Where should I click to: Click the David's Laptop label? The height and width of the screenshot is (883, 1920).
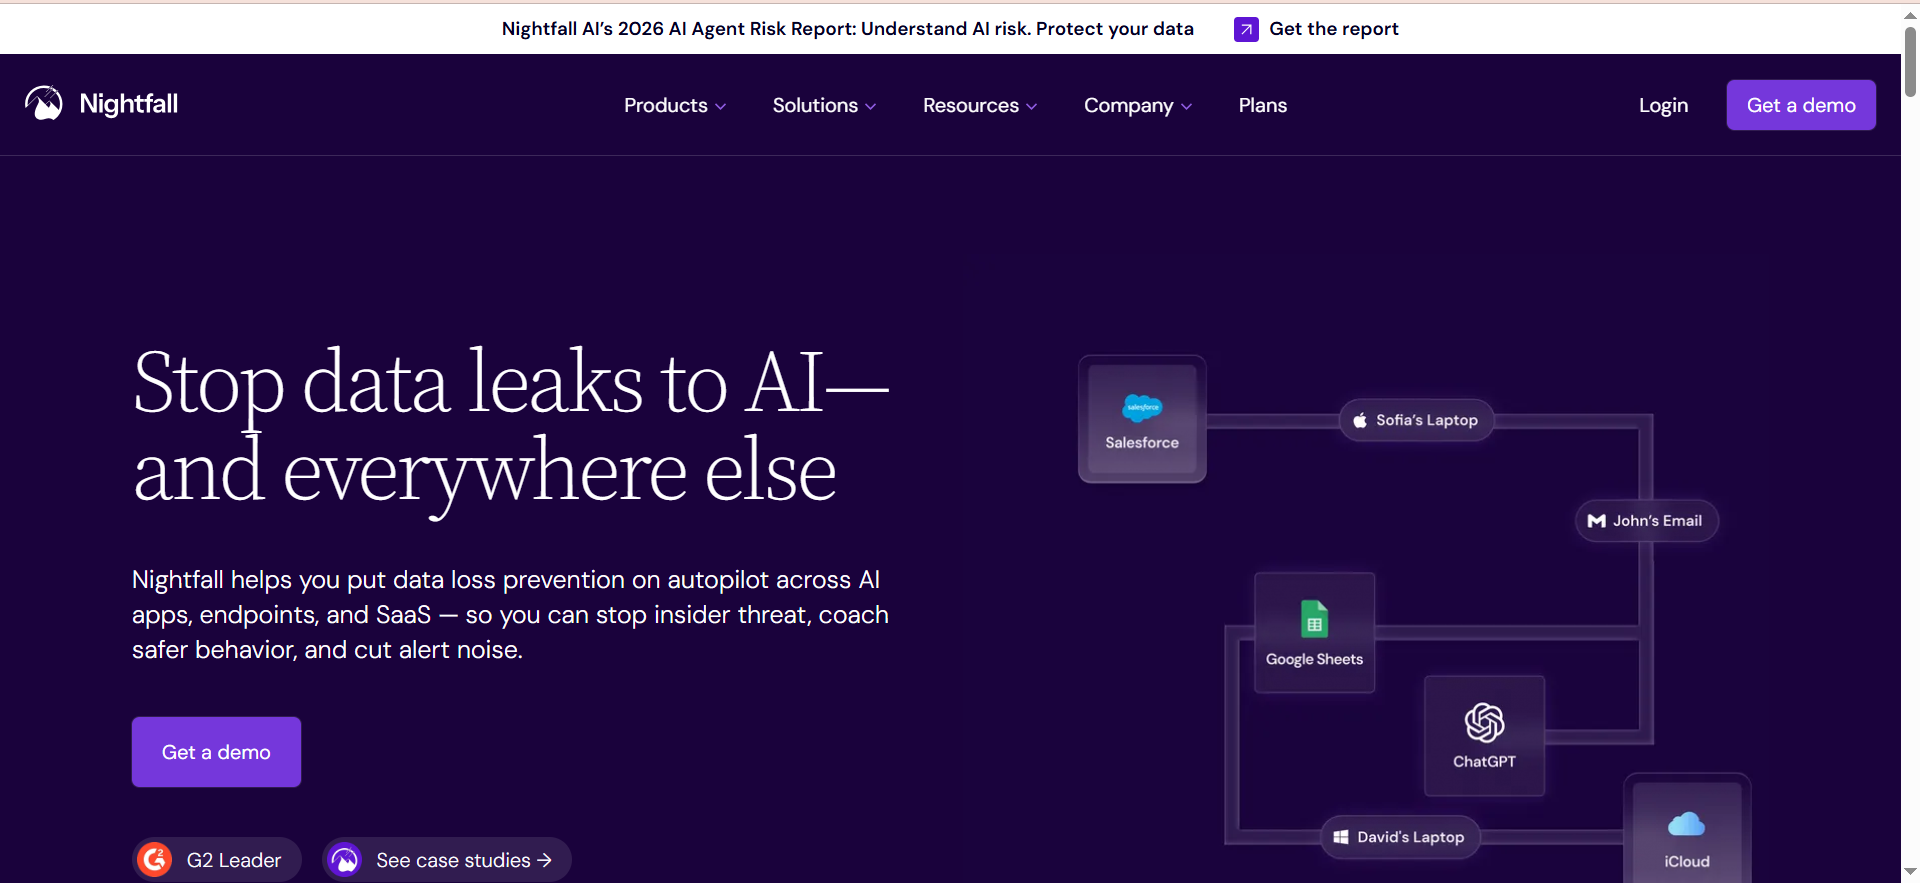(x=1410, y=837)
